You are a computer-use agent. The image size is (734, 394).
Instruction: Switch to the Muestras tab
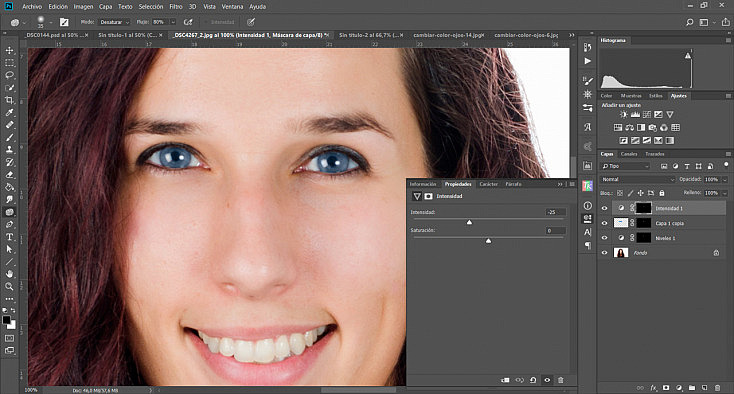631,95
